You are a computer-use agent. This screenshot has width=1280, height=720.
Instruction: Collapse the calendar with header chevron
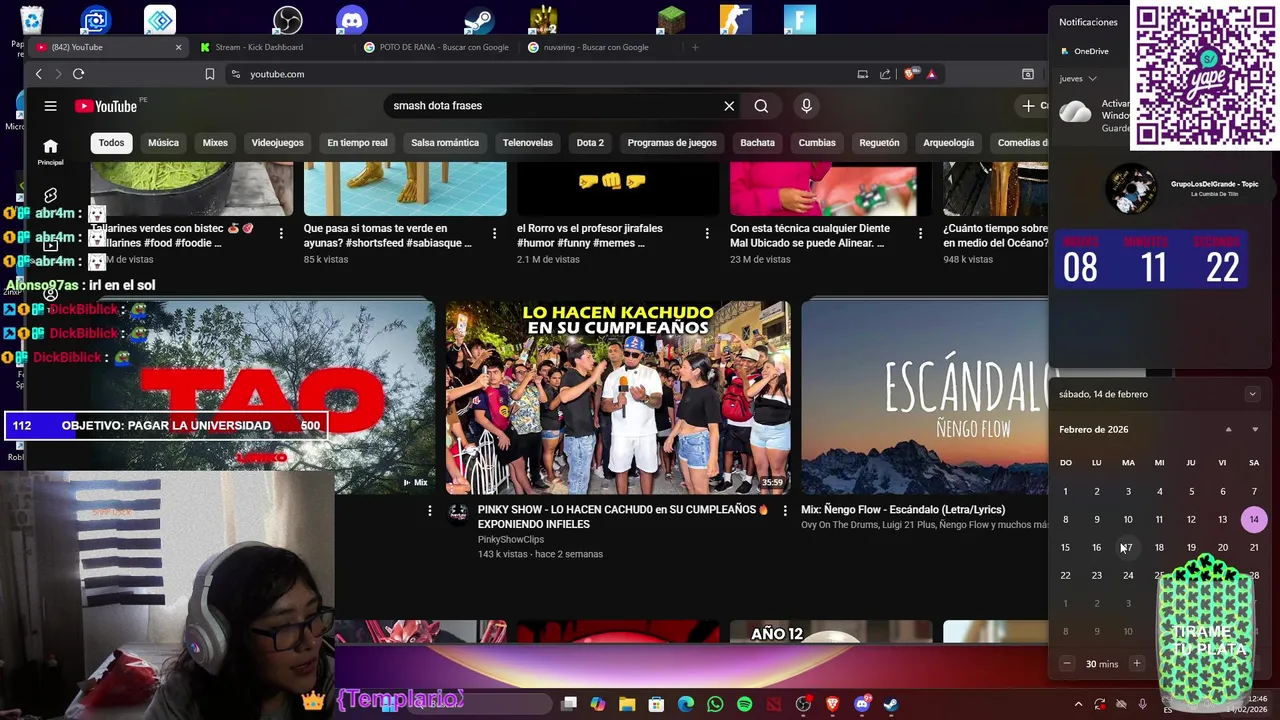click(x=1252, y=394)
